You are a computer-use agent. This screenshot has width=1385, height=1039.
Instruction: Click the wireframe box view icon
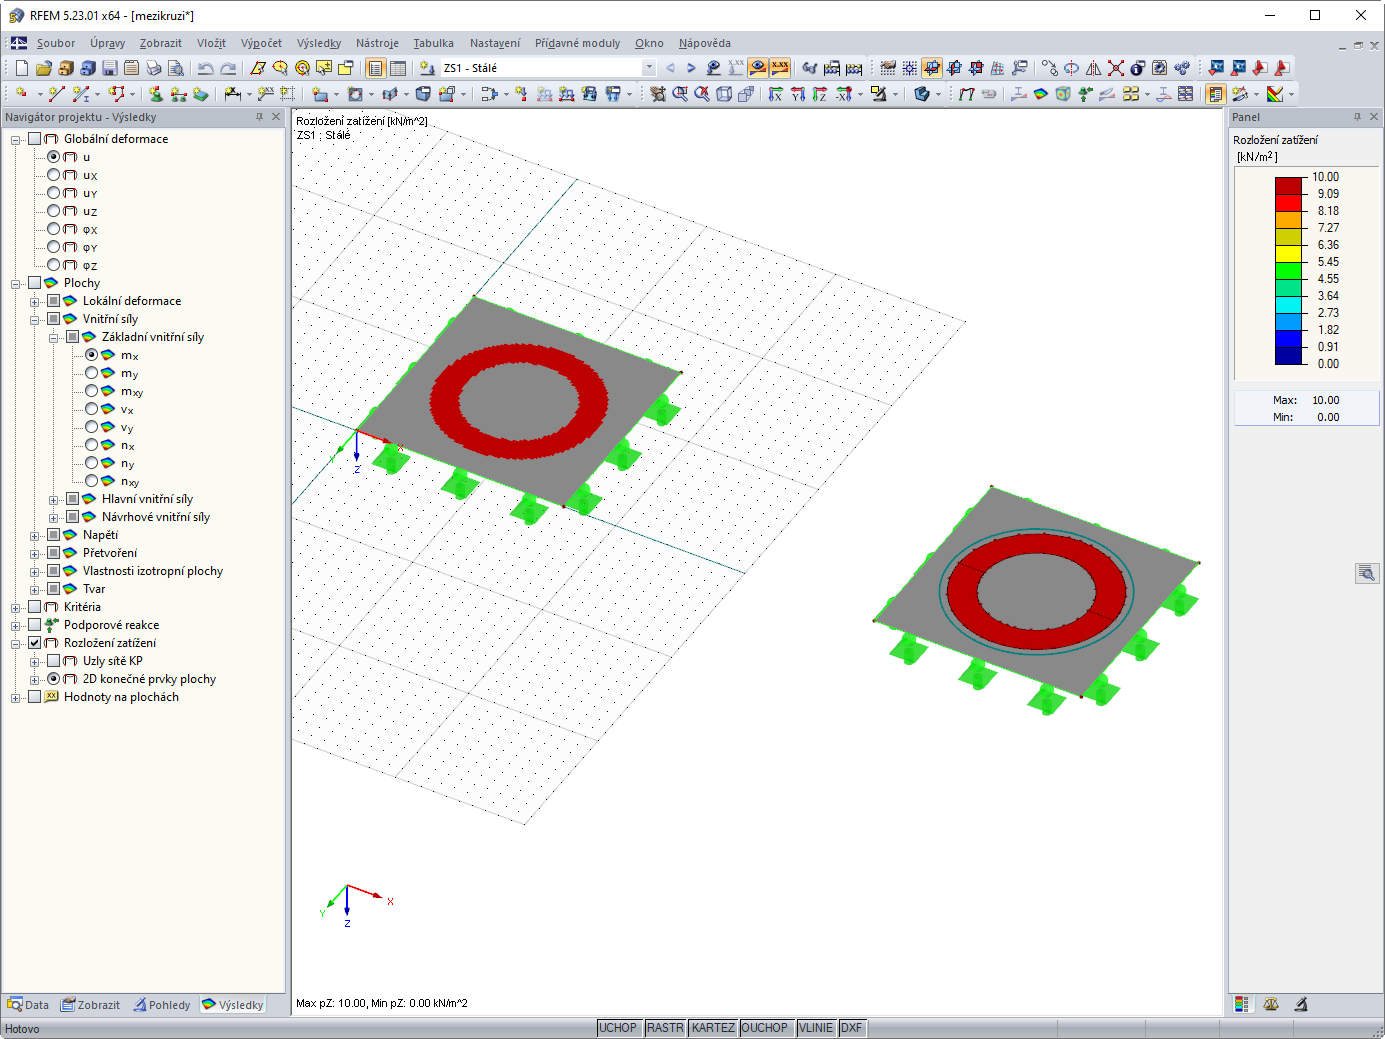coord(724,94)
